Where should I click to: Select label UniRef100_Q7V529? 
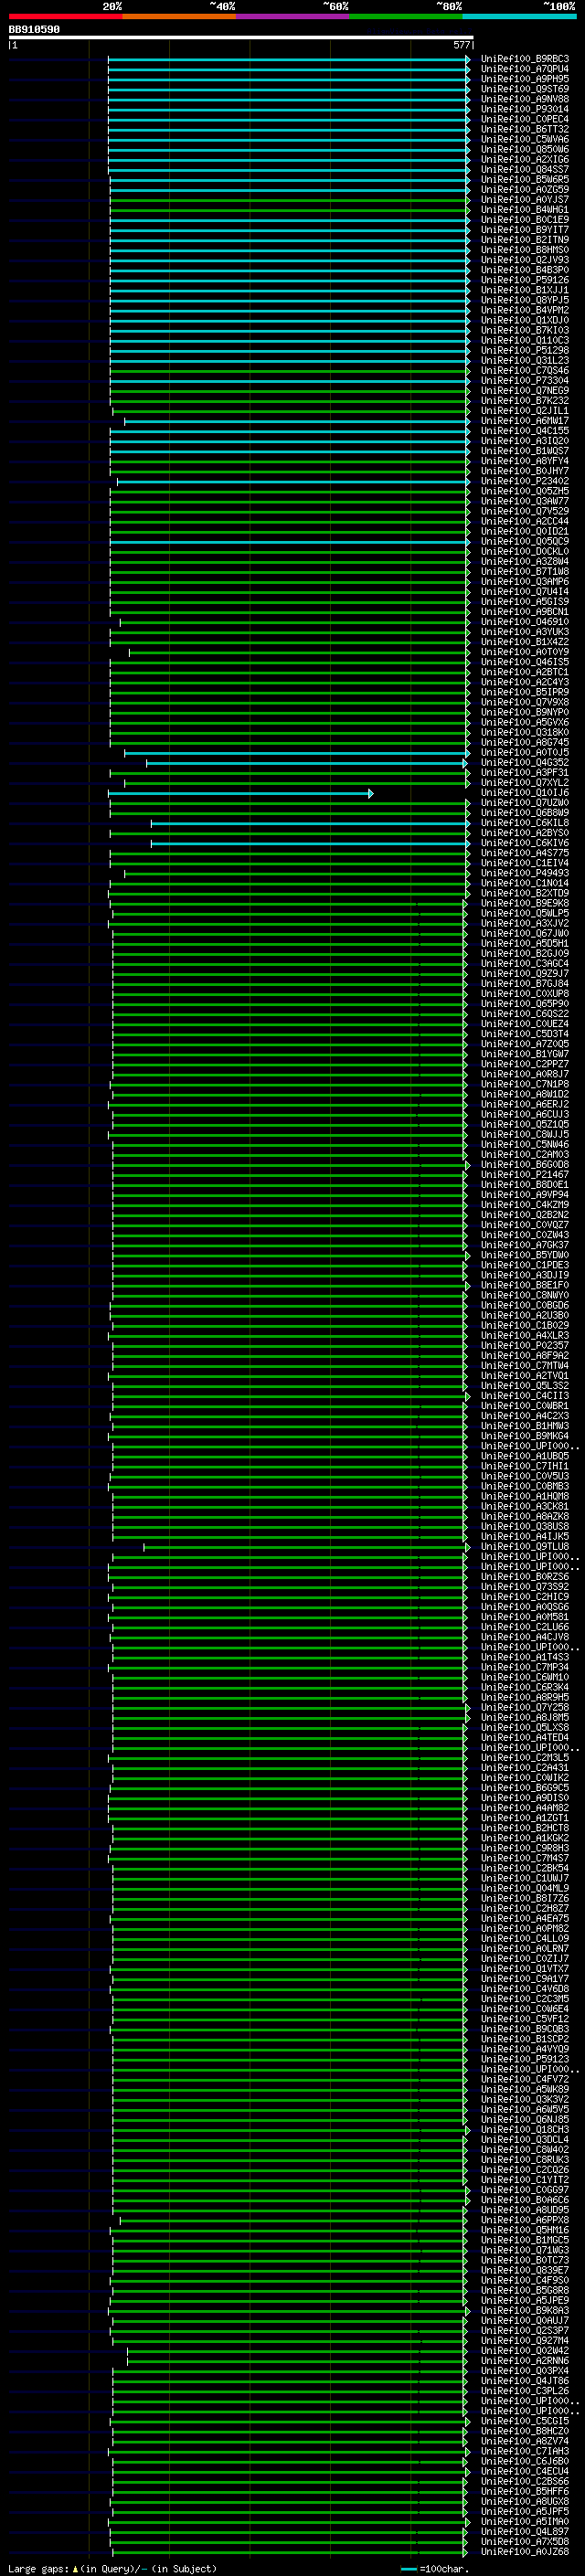pos(525,511)
